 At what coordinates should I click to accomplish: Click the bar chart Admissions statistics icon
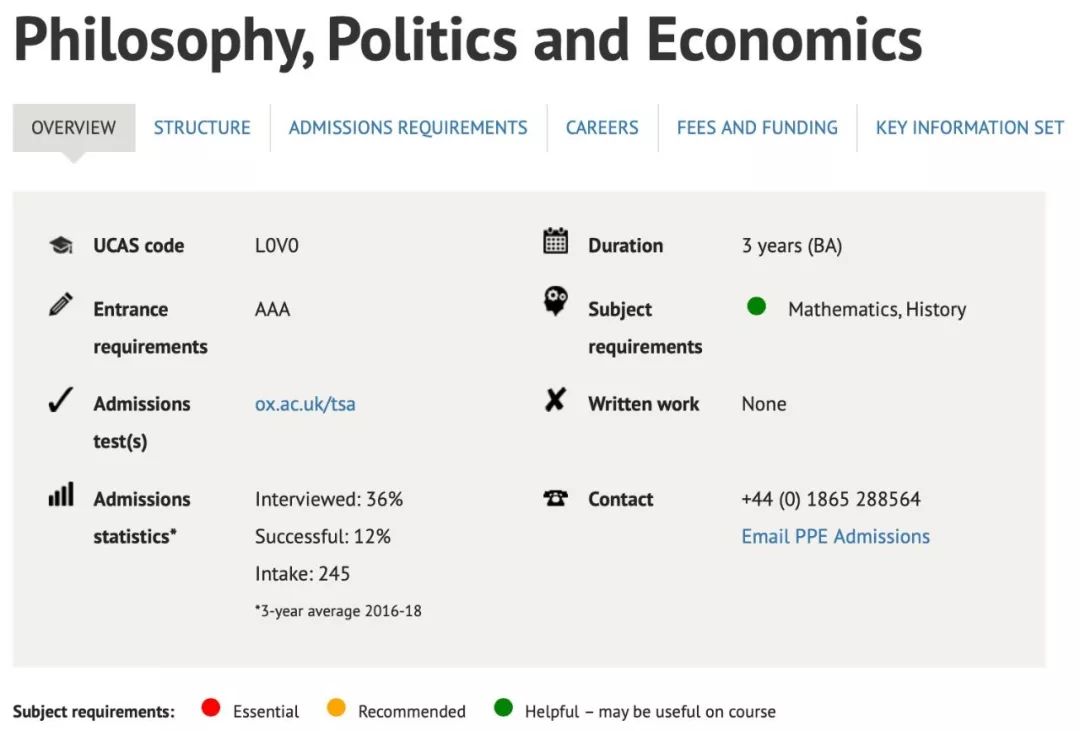click(61, 494)
